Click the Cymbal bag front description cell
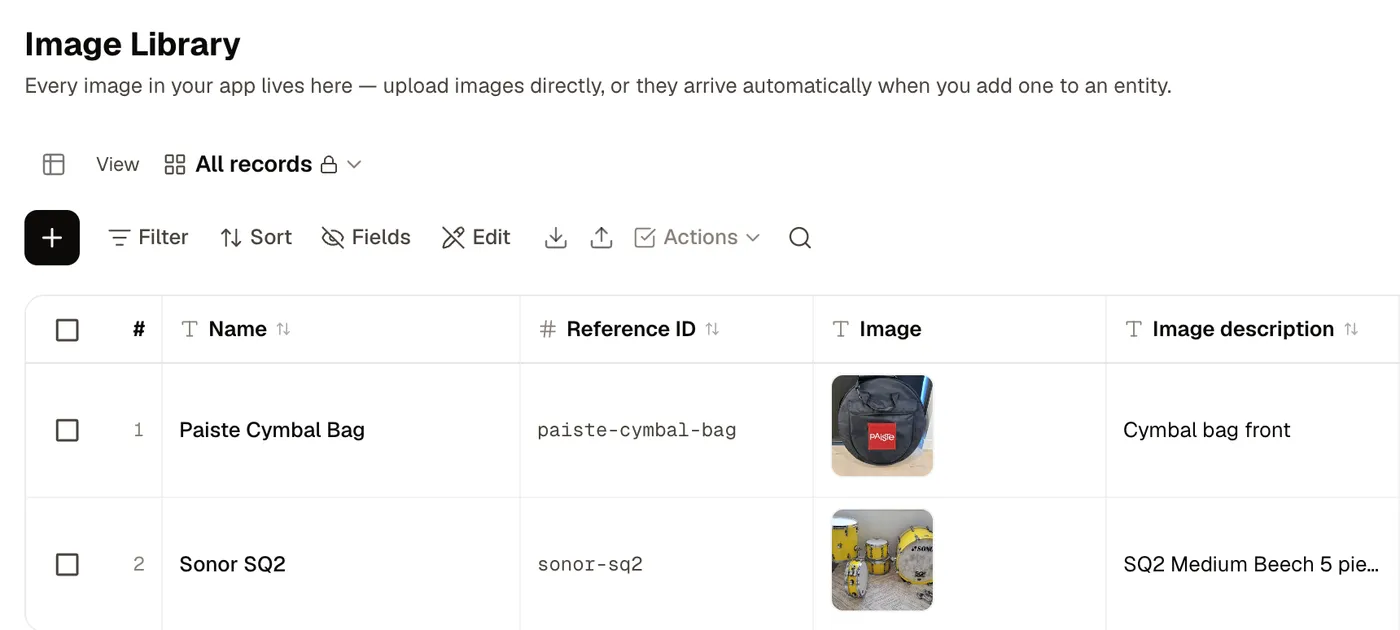This screenshot has height=630, width=1400. point(1253,430)
